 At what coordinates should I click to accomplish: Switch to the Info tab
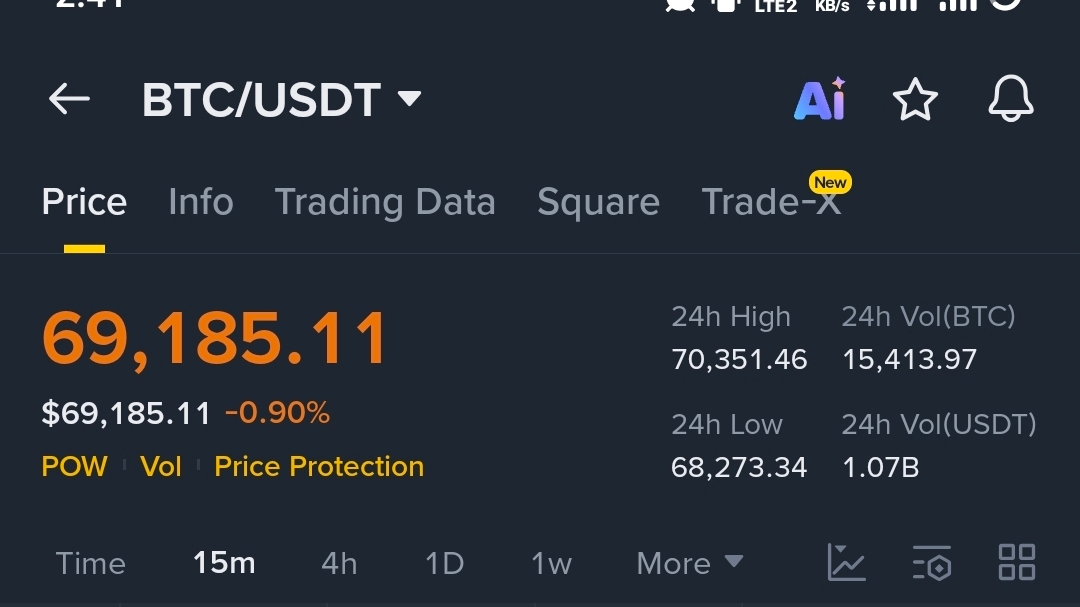coord(200,202)
